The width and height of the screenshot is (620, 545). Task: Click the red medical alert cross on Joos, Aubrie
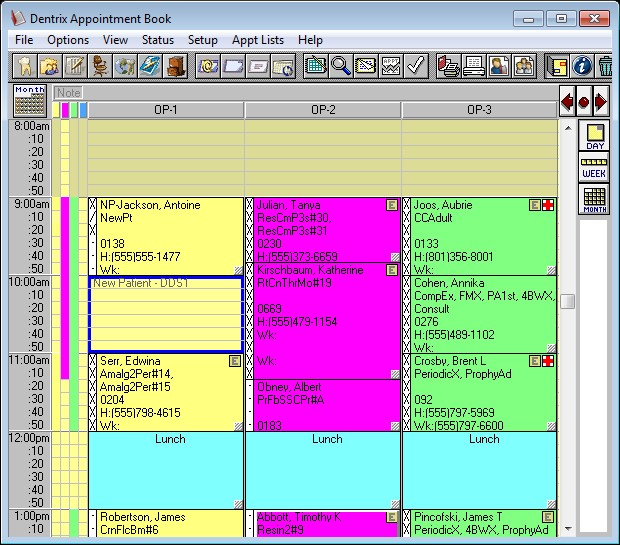(x=548, y=205)
